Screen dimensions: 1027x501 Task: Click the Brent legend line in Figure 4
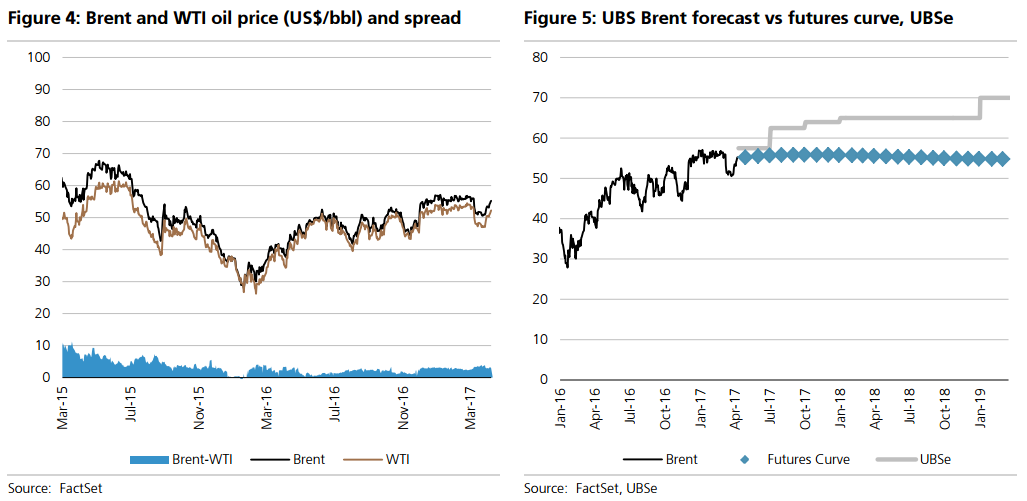(262, 460)
